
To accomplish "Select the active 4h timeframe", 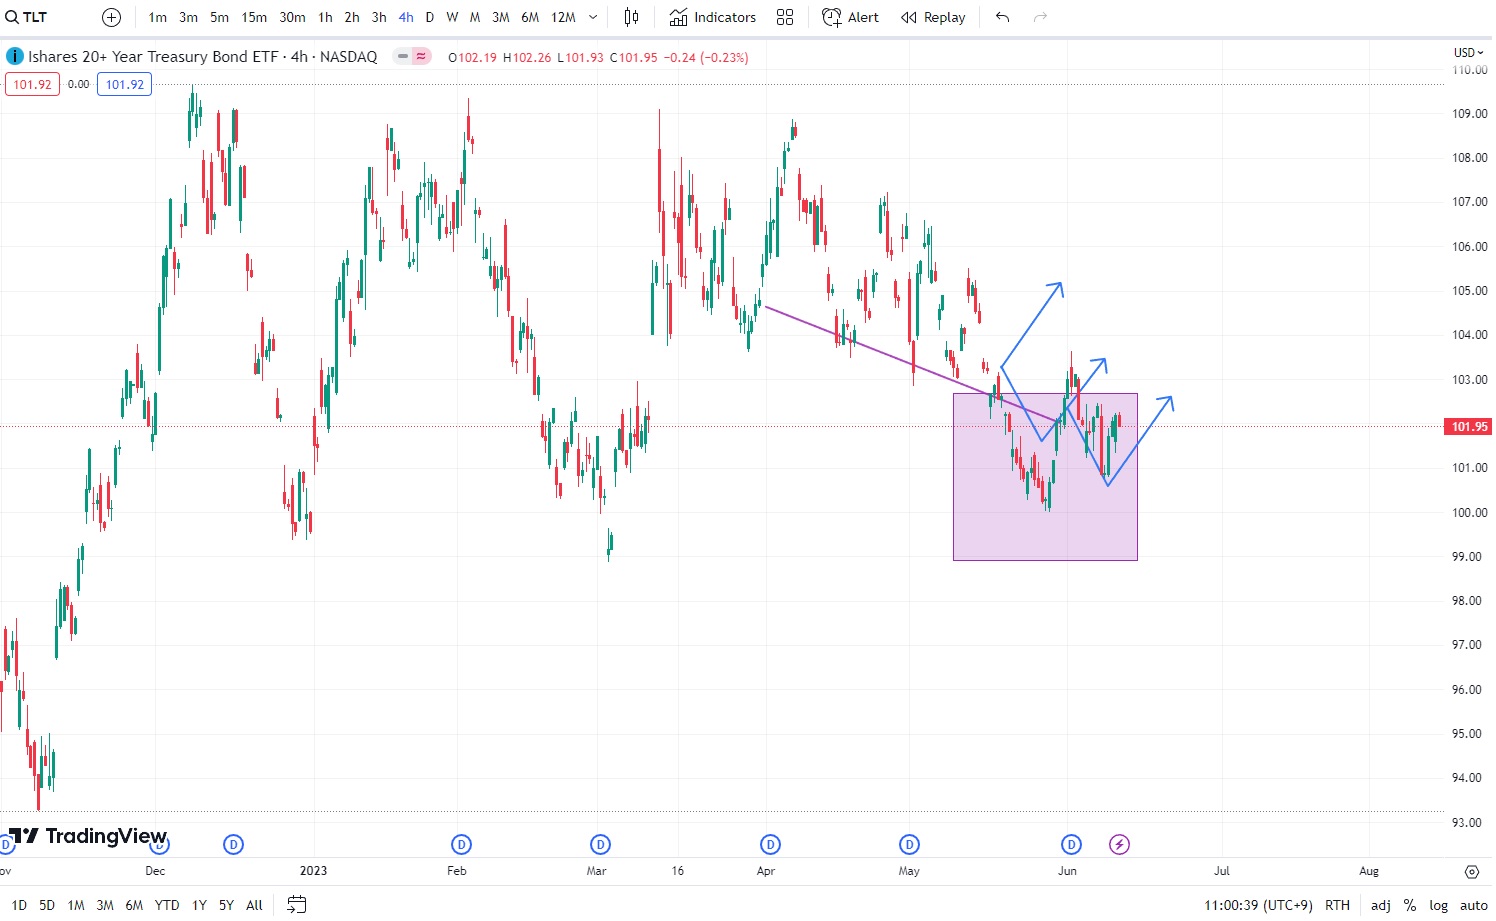I will [405, 17].
